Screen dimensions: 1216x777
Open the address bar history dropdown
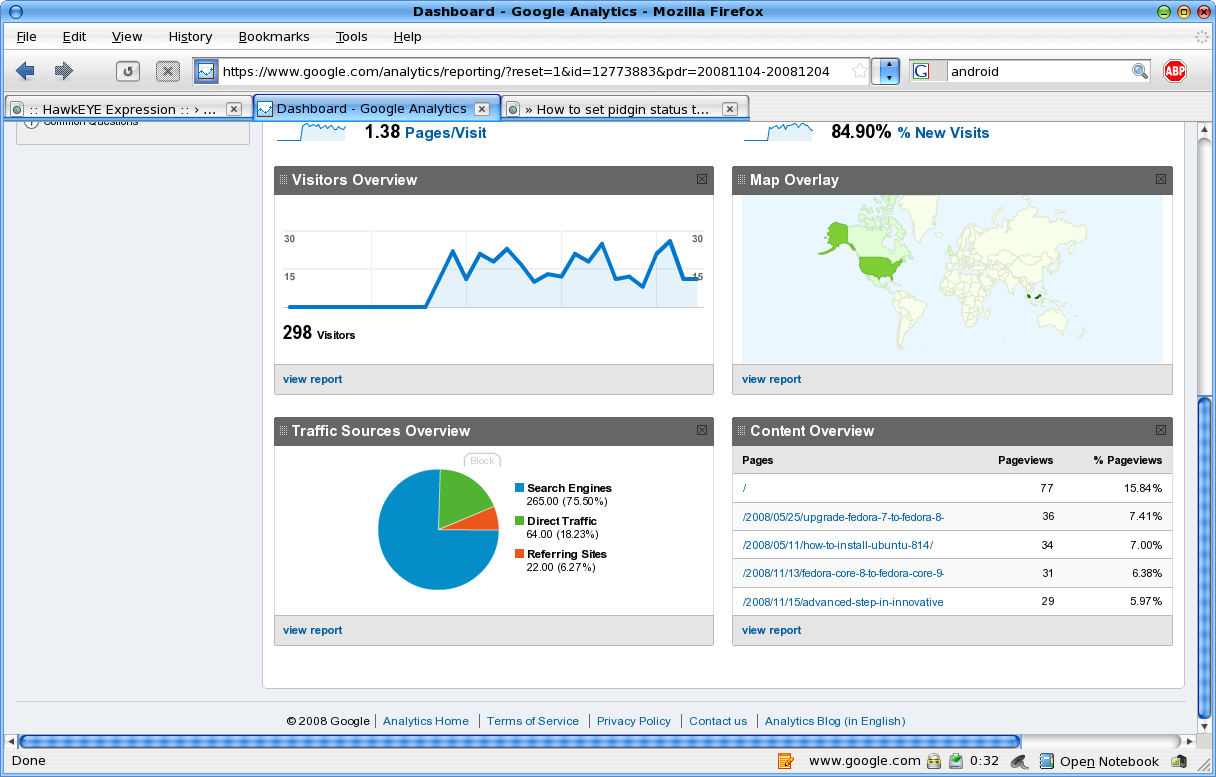[x=886, y=71]
